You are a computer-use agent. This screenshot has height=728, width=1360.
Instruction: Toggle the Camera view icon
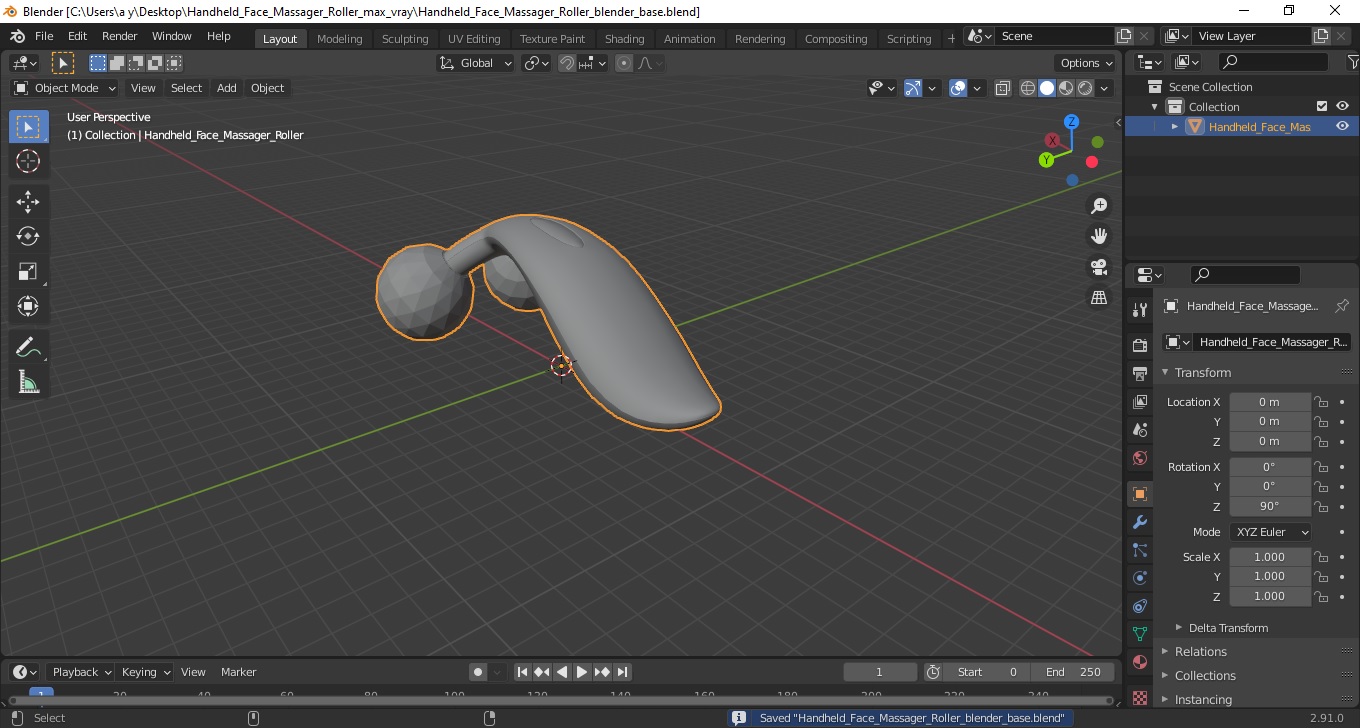(1099, 267)
